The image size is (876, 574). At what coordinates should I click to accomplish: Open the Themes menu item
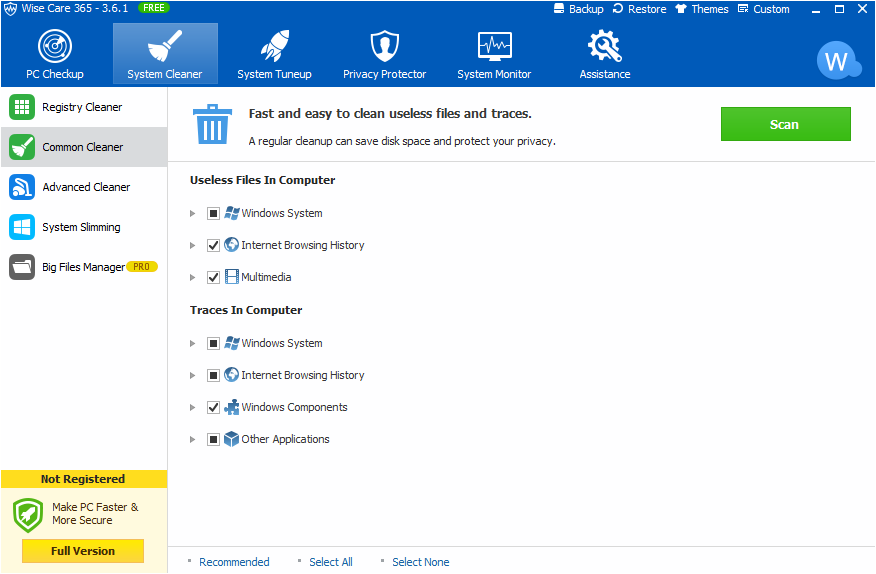click(702, 9)
